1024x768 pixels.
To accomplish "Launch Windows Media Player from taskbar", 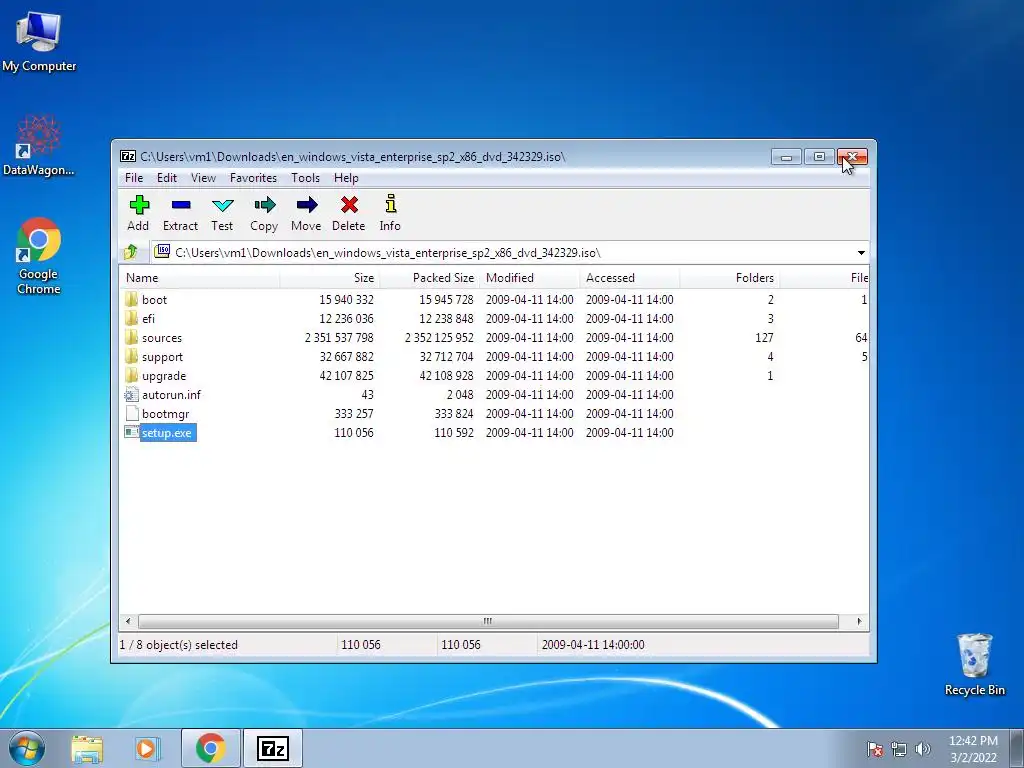I will click(x=147, y=748).
